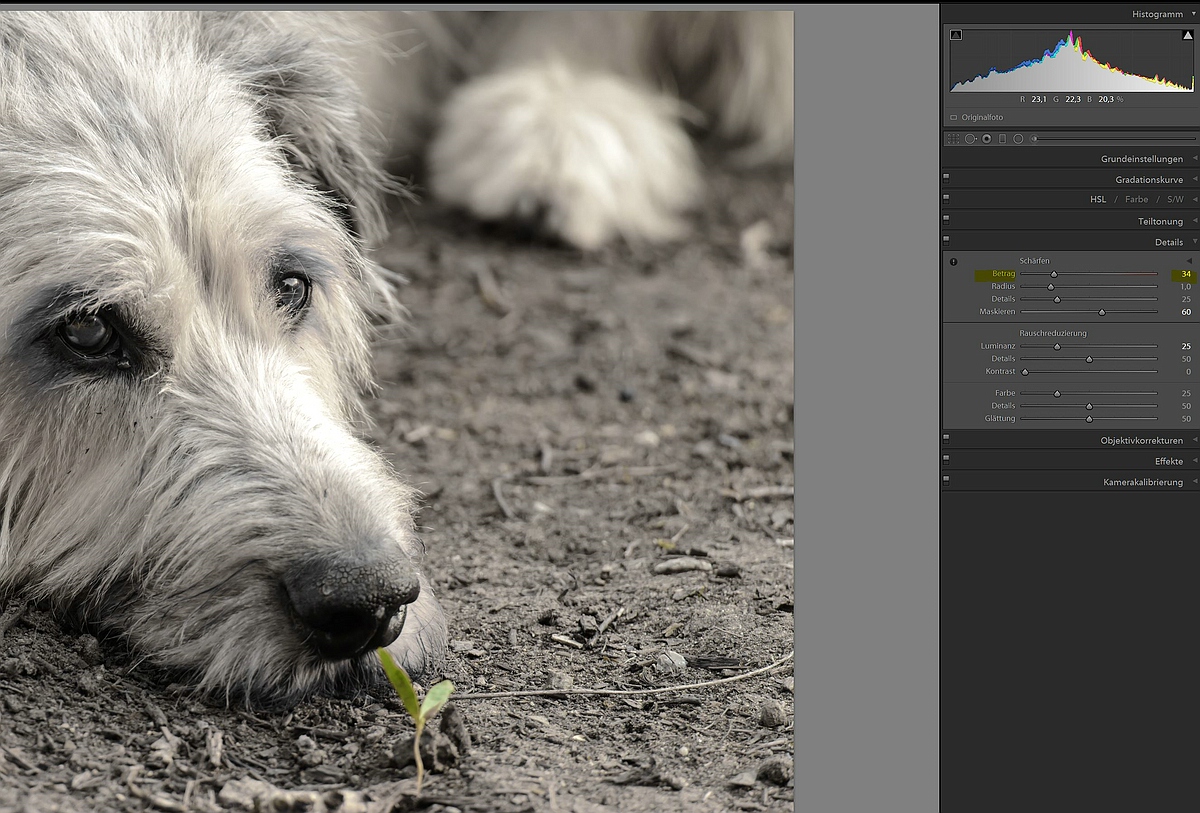Screen dimensions: 1200x813
Task: Click the Luminanz value field 25
Action: point(1185,346)
